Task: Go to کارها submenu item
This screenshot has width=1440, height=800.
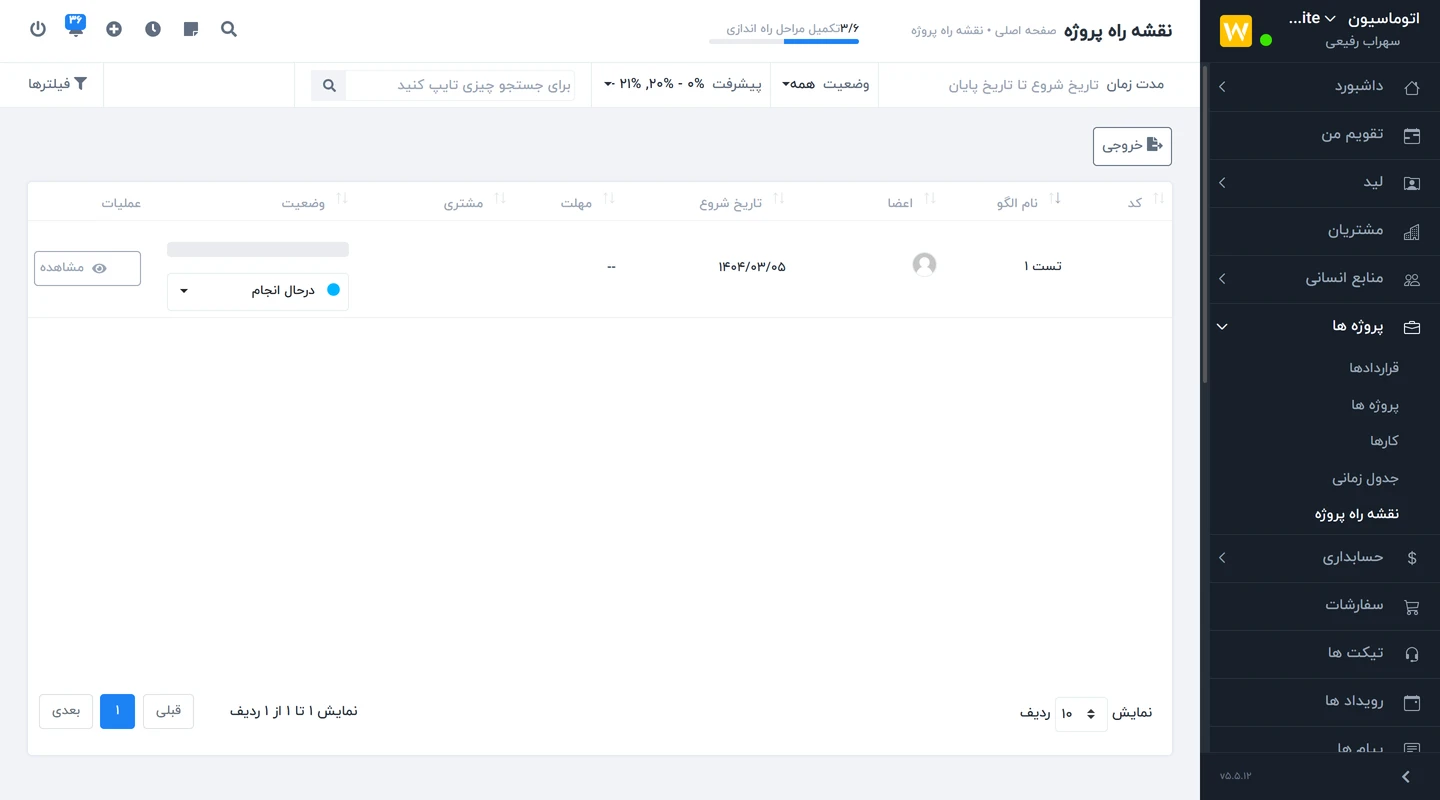Action: point(1384,441)
